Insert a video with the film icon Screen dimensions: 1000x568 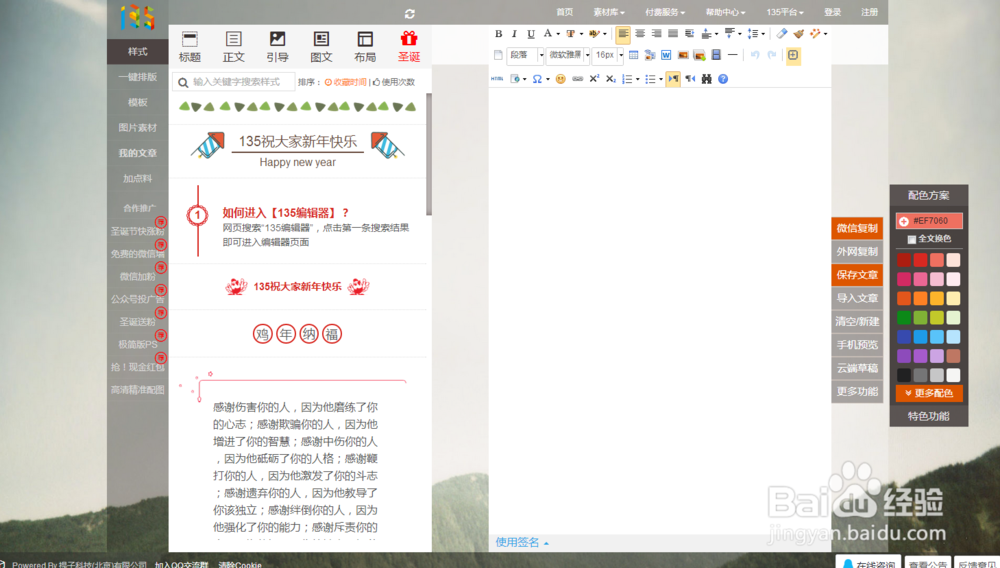click(716, 55)
